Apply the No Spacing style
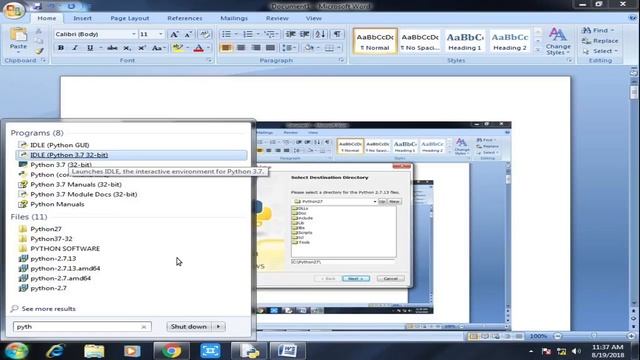This screenshot has width=640, height=360. pyautogui.click(x=420, y=41)
